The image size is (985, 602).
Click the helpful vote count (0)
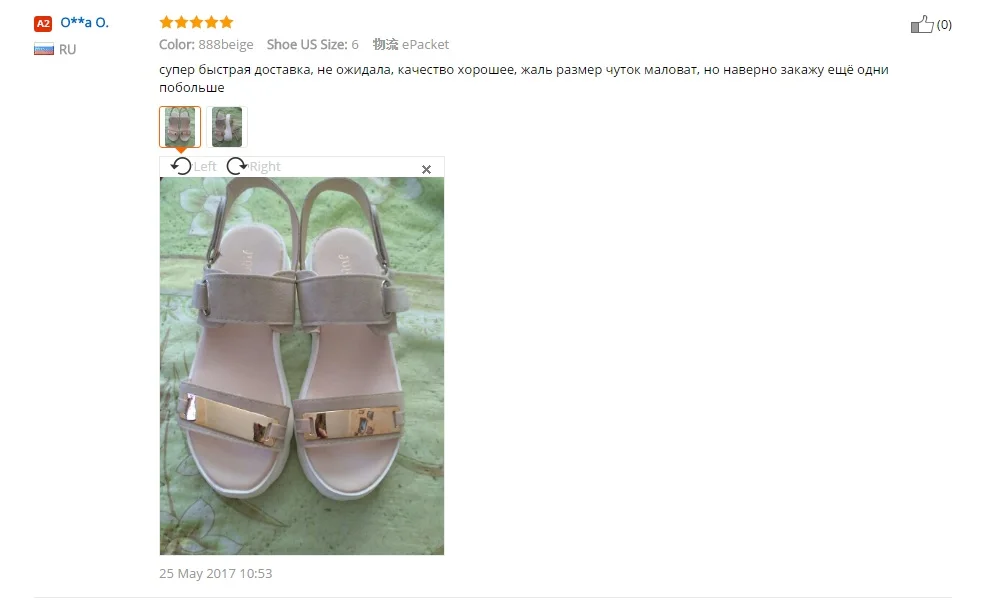[944, 25]
